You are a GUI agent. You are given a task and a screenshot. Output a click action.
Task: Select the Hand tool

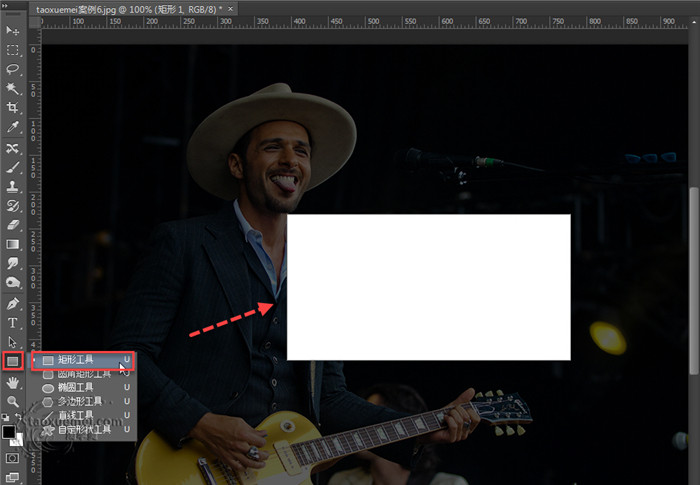point(13,382)
